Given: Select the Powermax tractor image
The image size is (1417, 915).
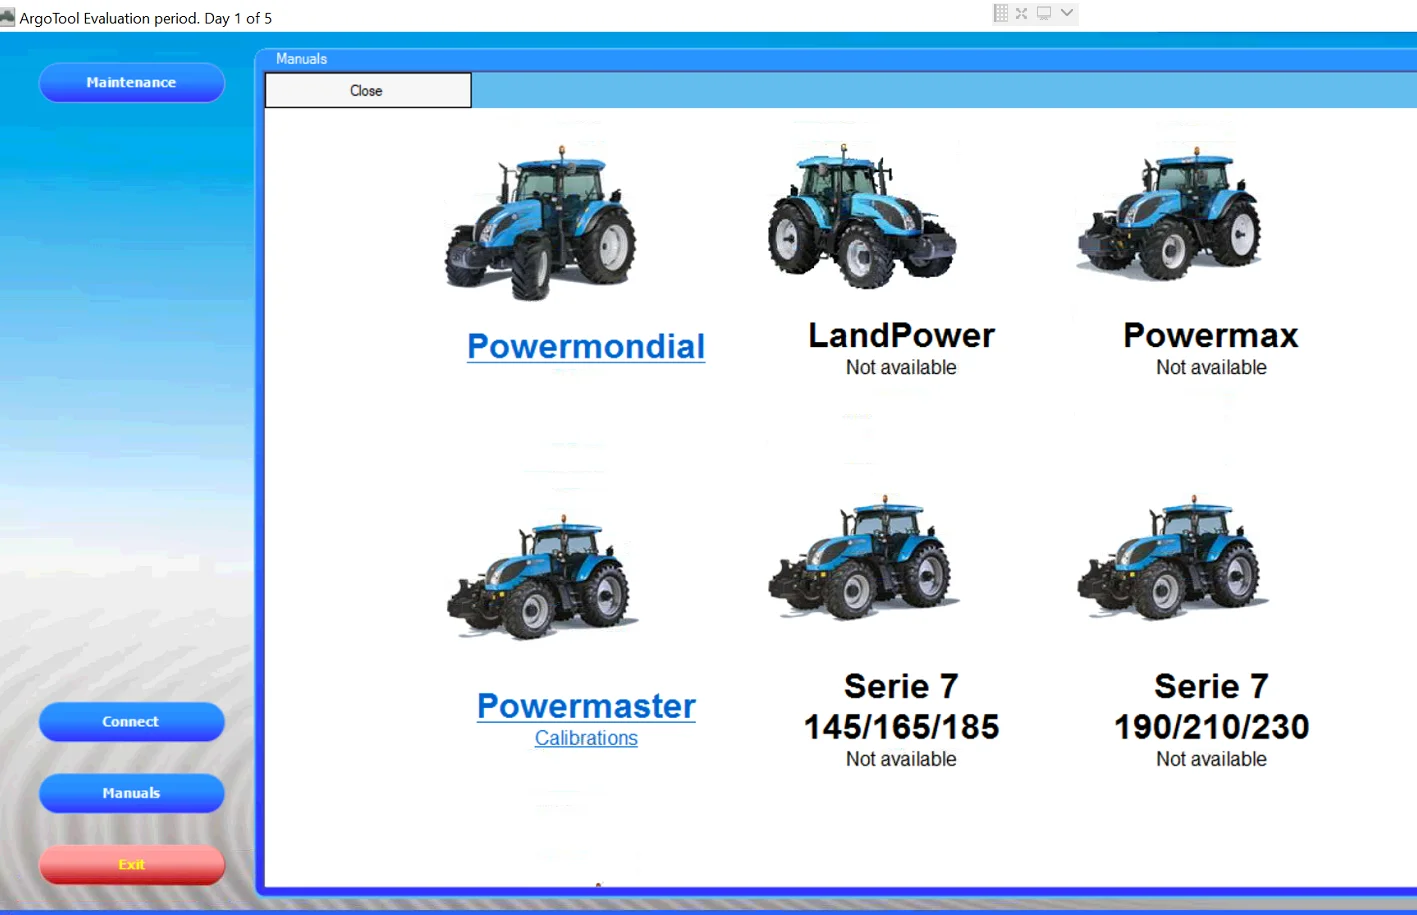Looking at the screenshot, I should pos(1169,213).
